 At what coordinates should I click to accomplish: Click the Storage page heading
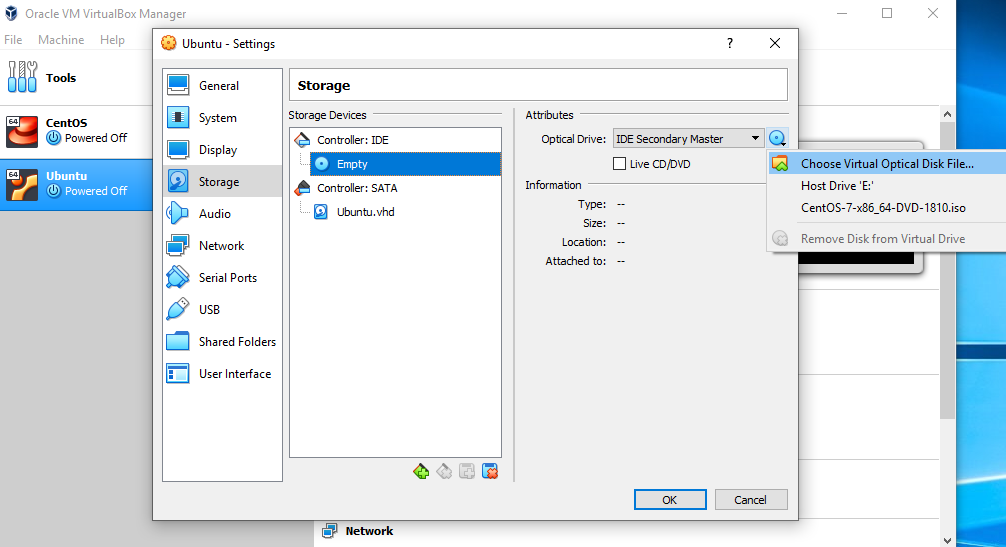coord(324,85)
